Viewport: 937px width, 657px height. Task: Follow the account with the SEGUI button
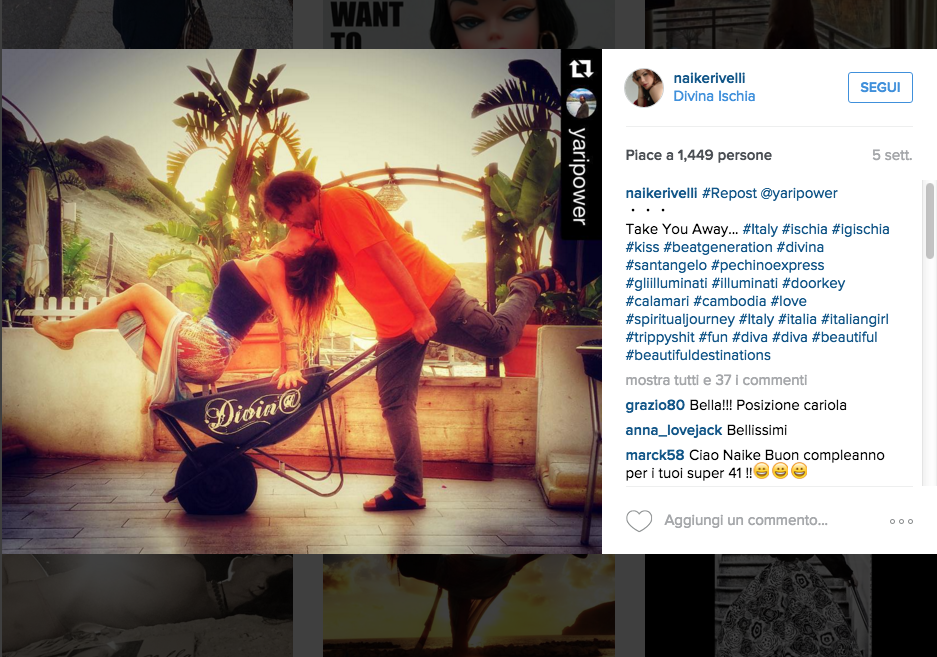click(x=880, y=87)
